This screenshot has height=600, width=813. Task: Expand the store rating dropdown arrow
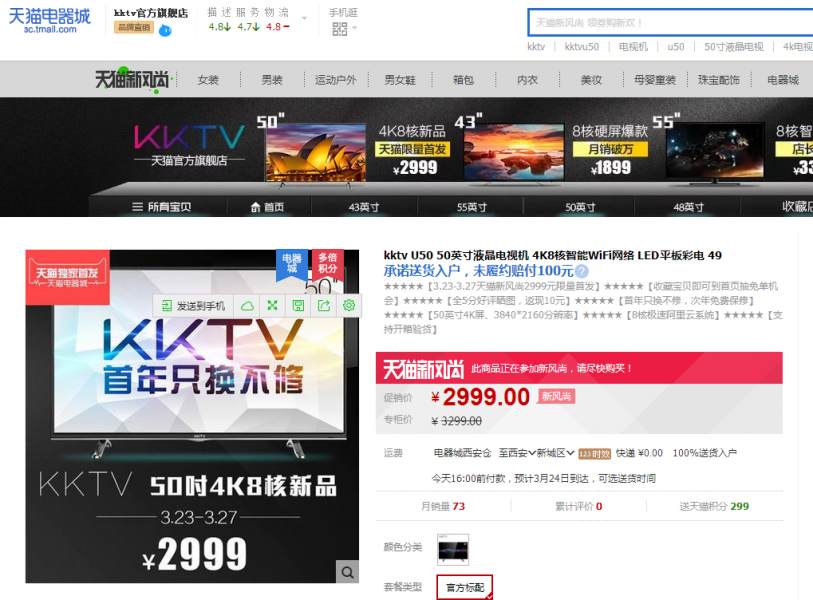click(304, 19)
